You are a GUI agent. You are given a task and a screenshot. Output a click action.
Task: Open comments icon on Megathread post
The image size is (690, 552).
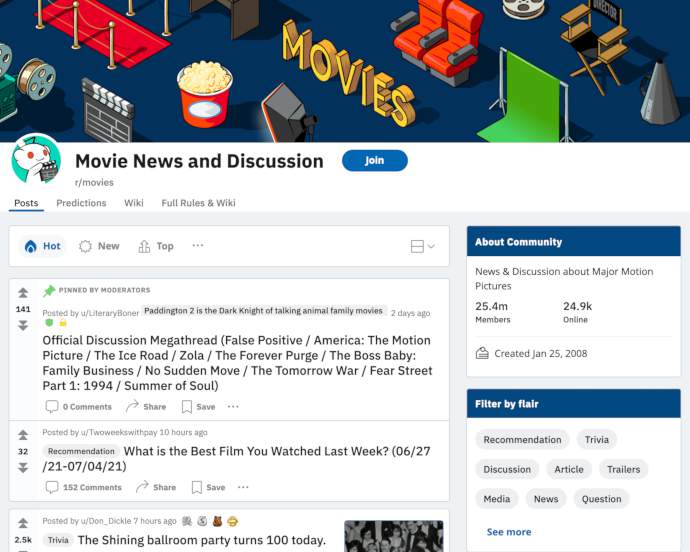pos(52,406)
